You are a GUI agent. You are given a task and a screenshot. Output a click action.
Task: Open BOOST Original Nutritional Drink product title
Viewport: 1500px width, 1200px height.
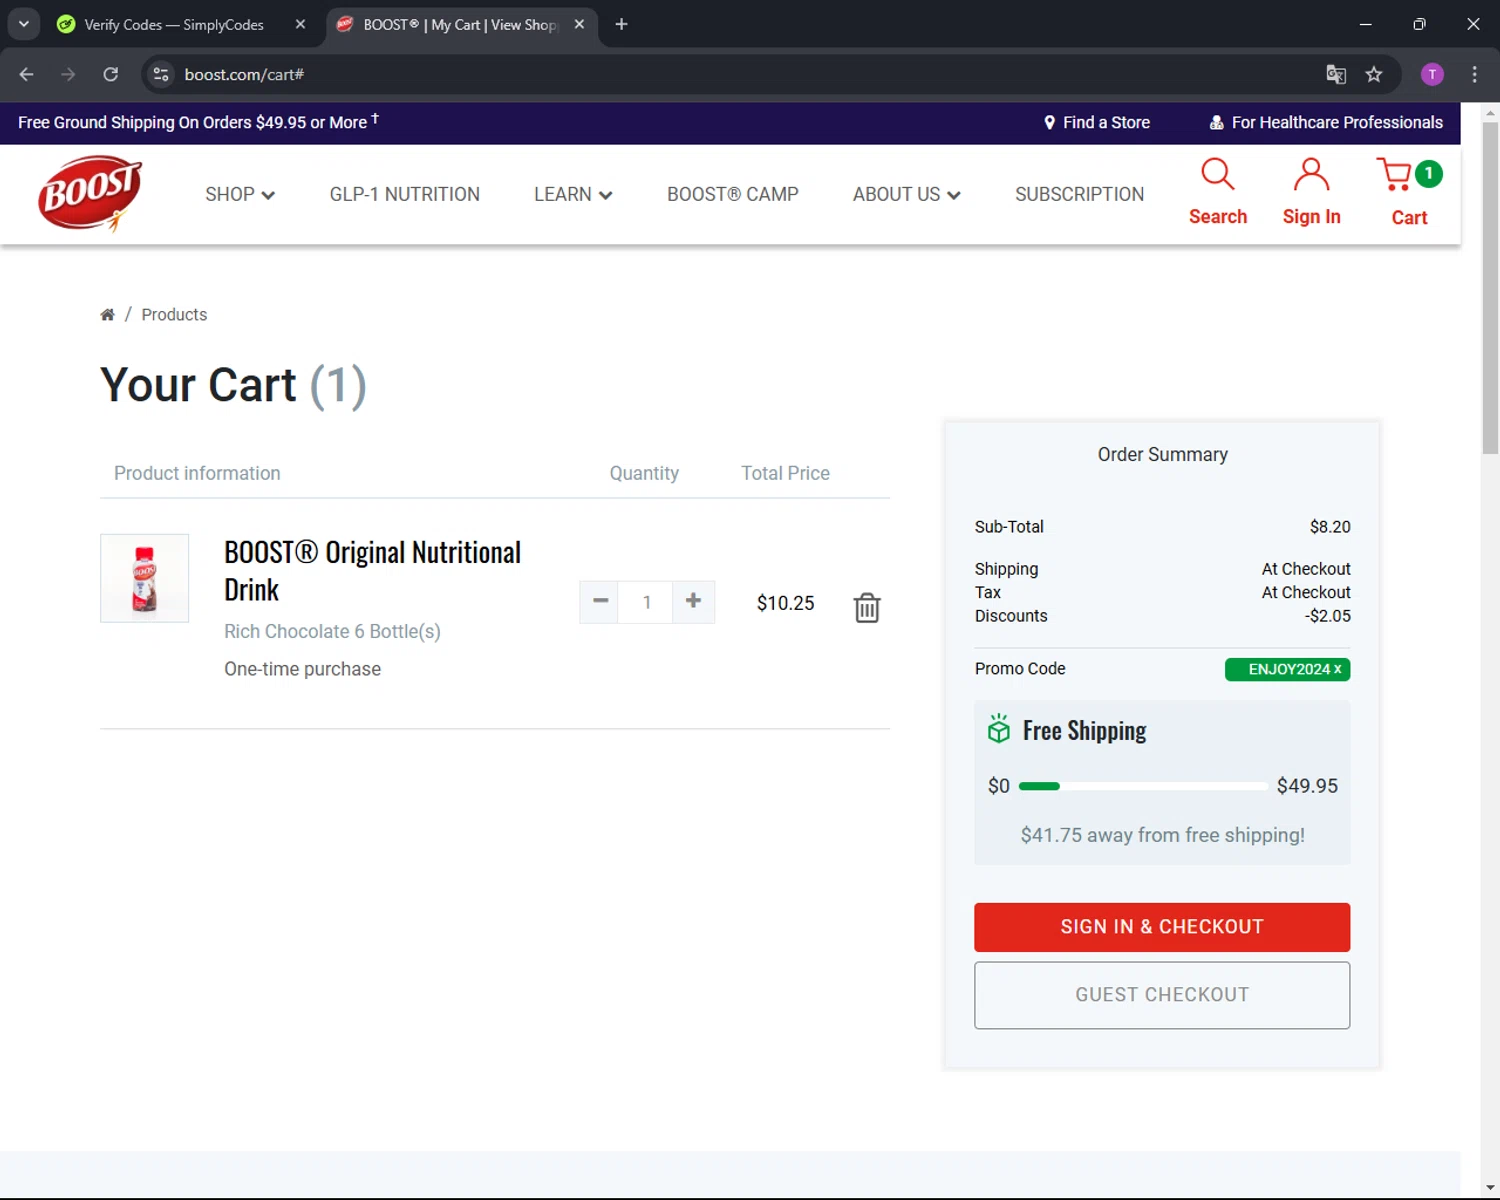pyautogui.click(x=372, y=571)
